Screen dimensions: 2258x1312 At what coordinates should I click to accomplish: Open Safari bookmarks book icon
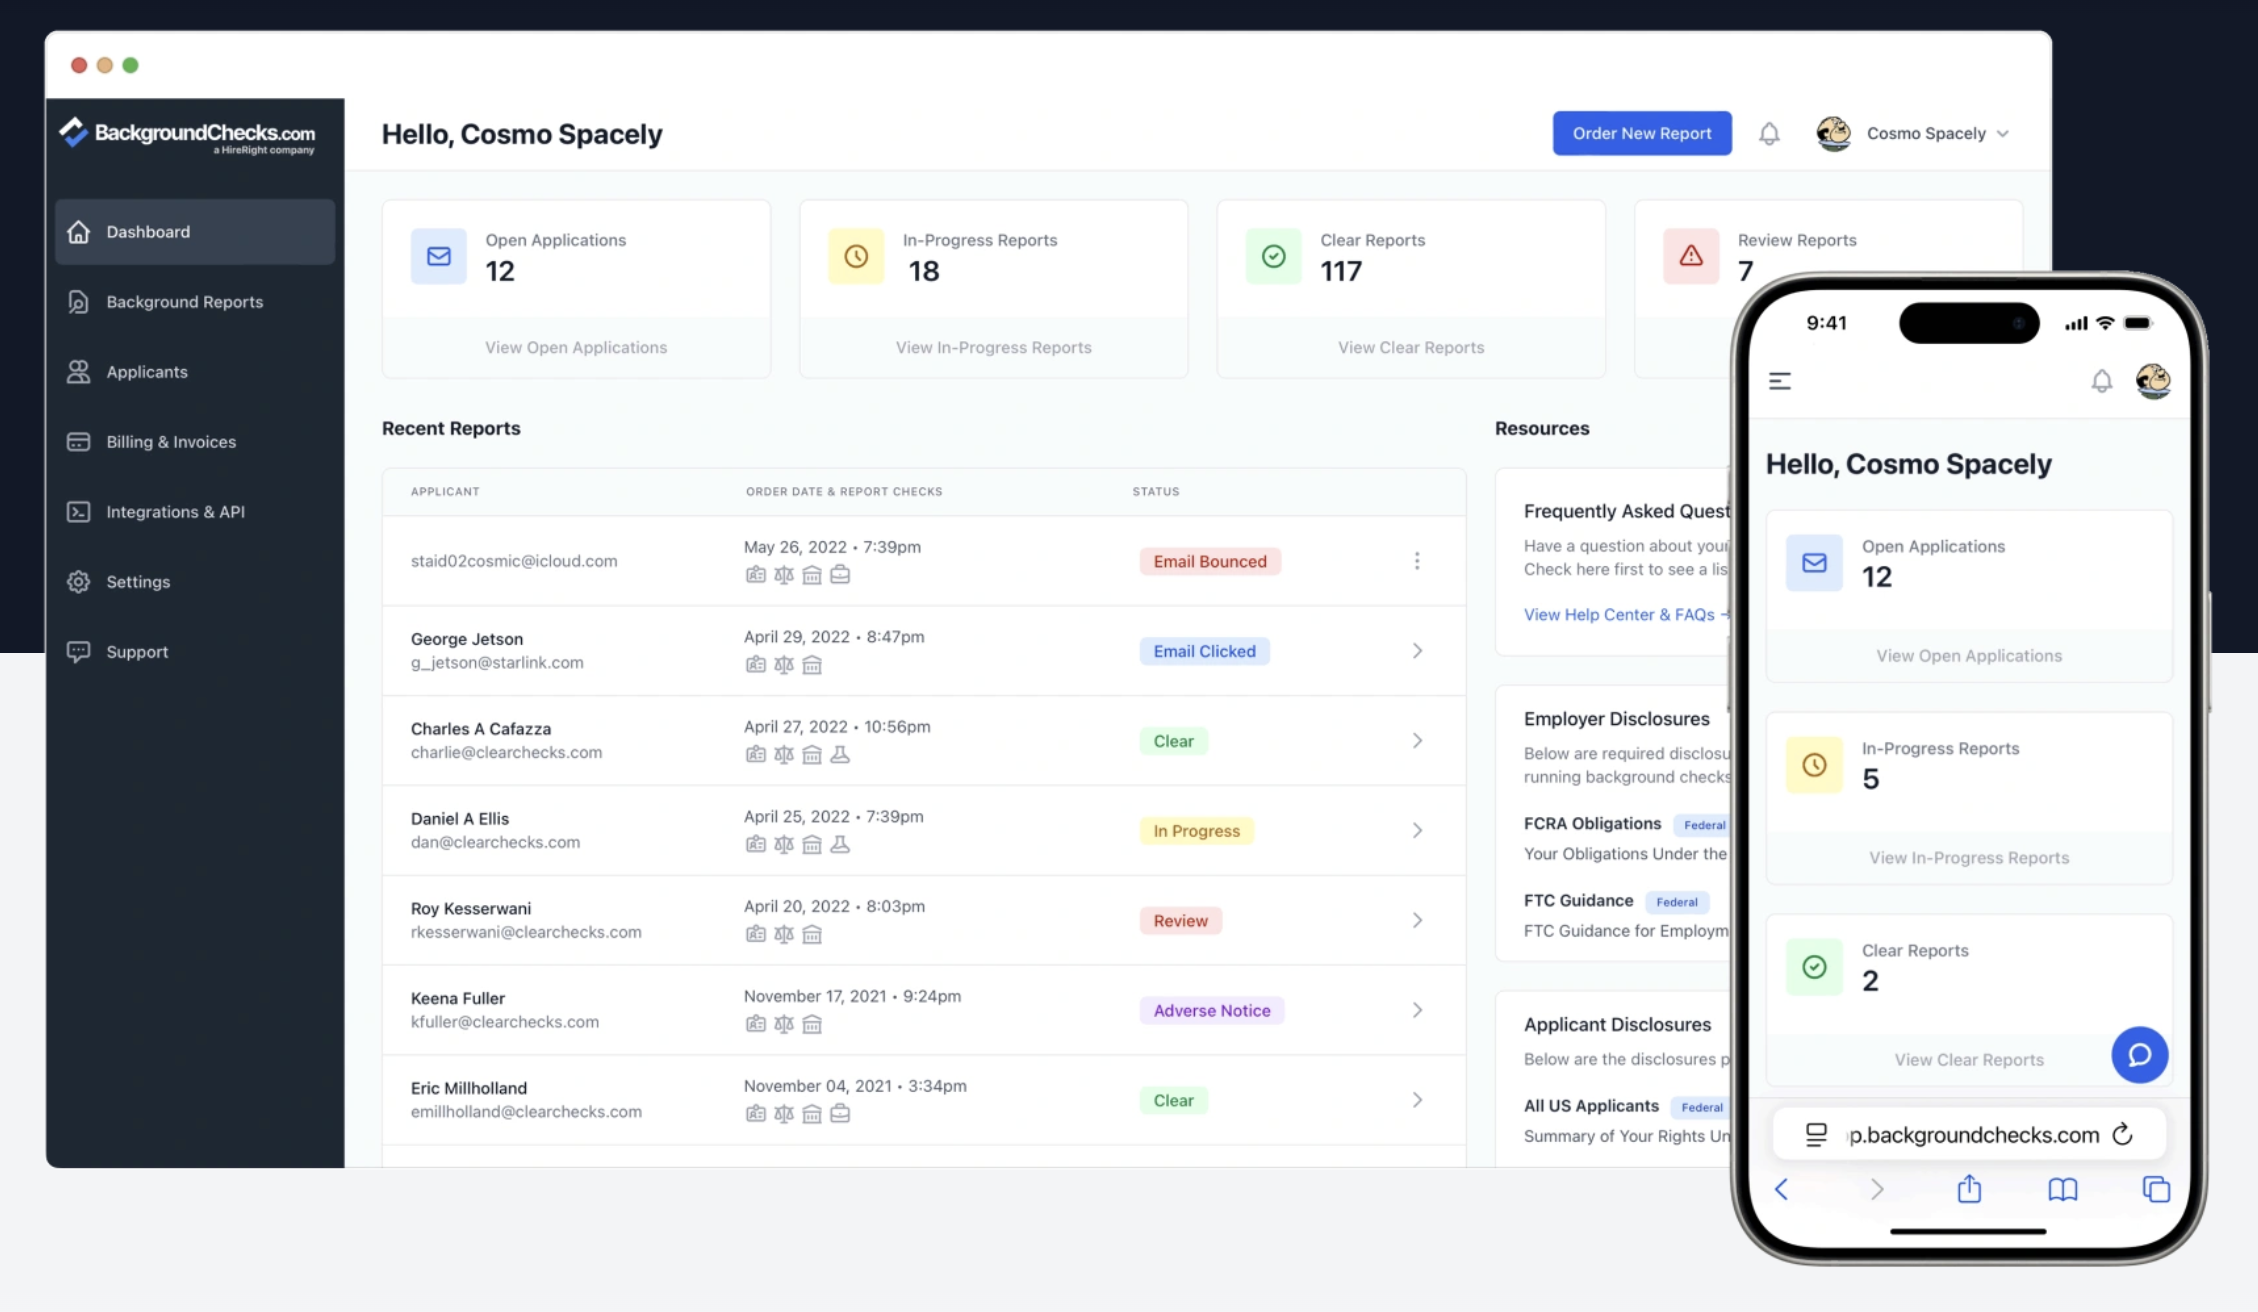point(2062,1189)
